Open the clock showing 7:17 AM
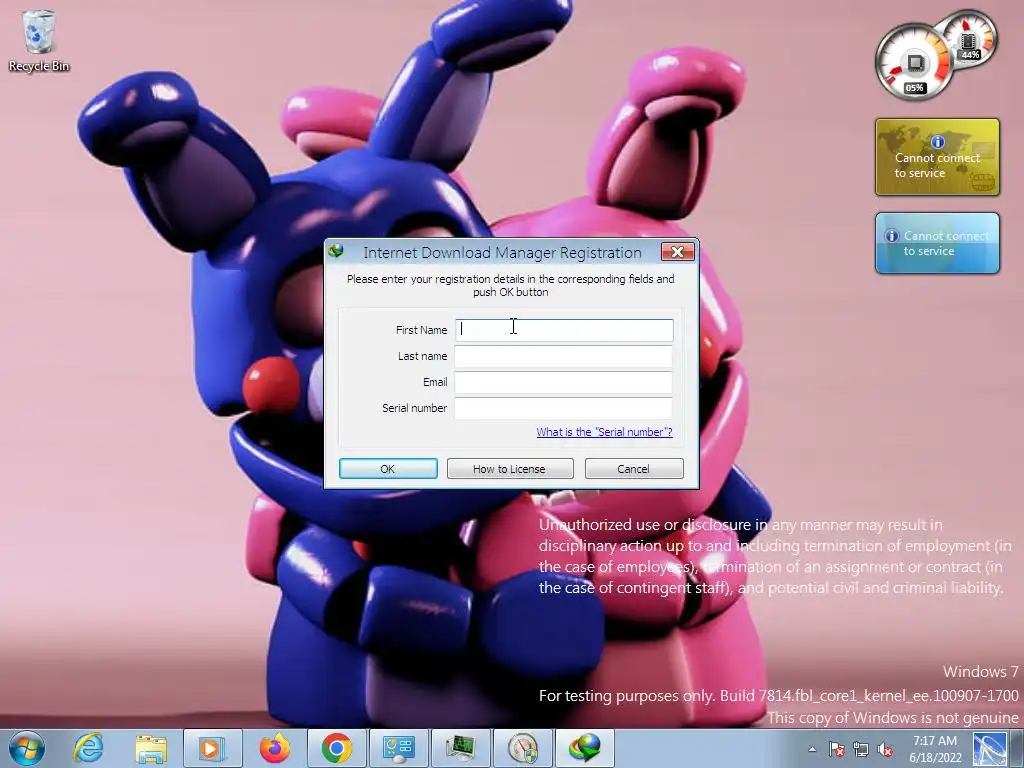The image size is (1024, 768). [x=935, y=749]
